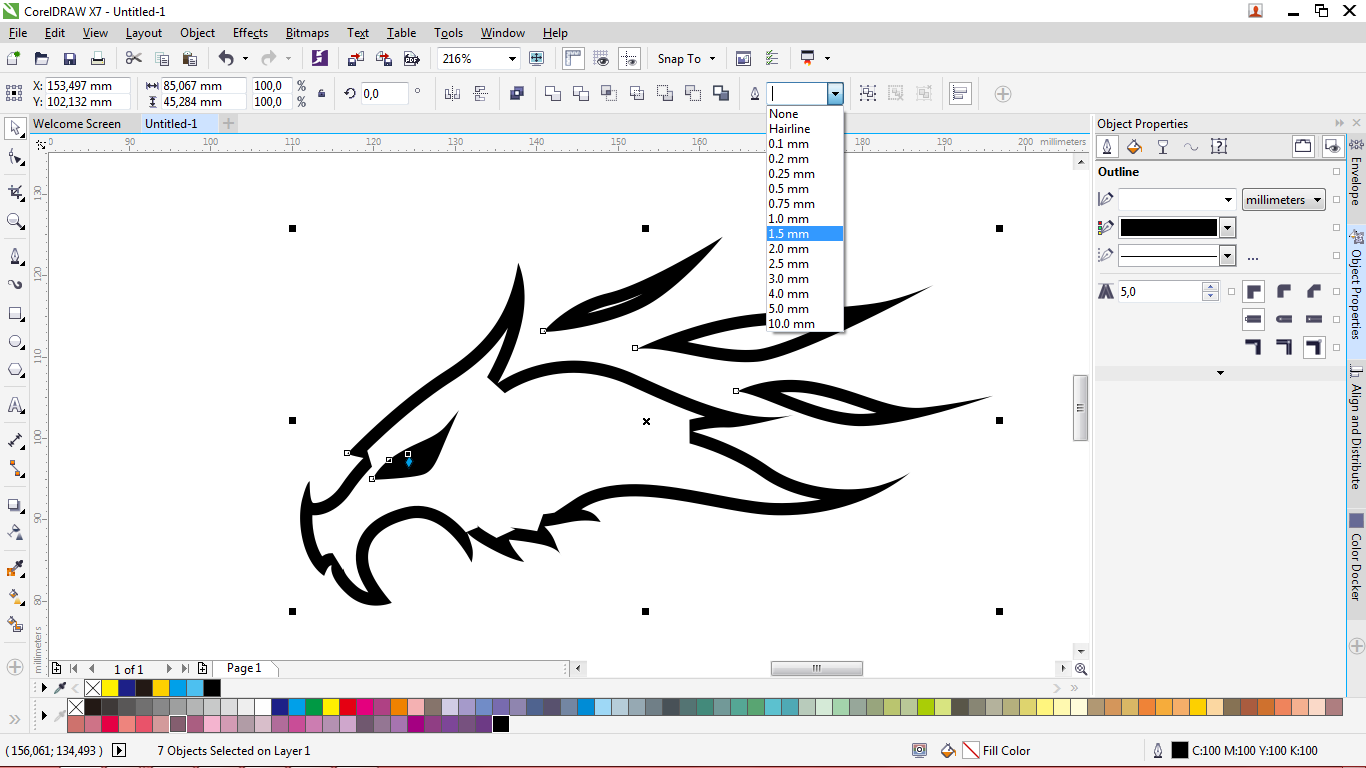Viewport: 1366px width, 768px height.
Task: Pick the yellow swatch in the document palette
Action: pyautogui.click(x=110, y=688)
